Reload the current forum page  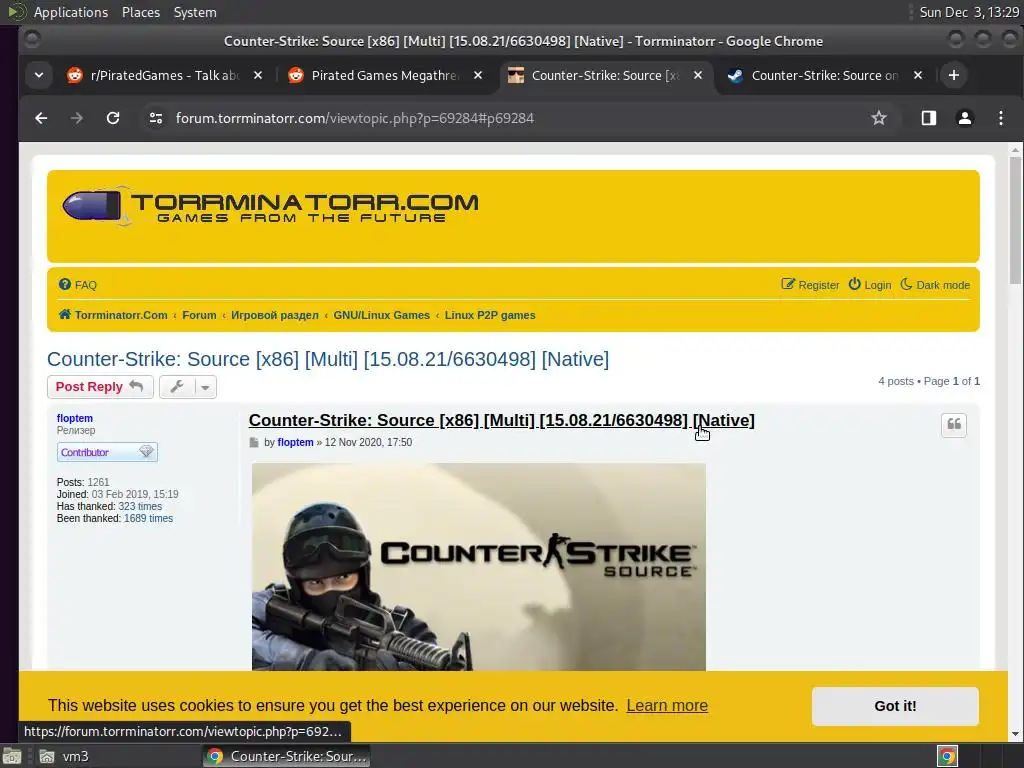113,118
